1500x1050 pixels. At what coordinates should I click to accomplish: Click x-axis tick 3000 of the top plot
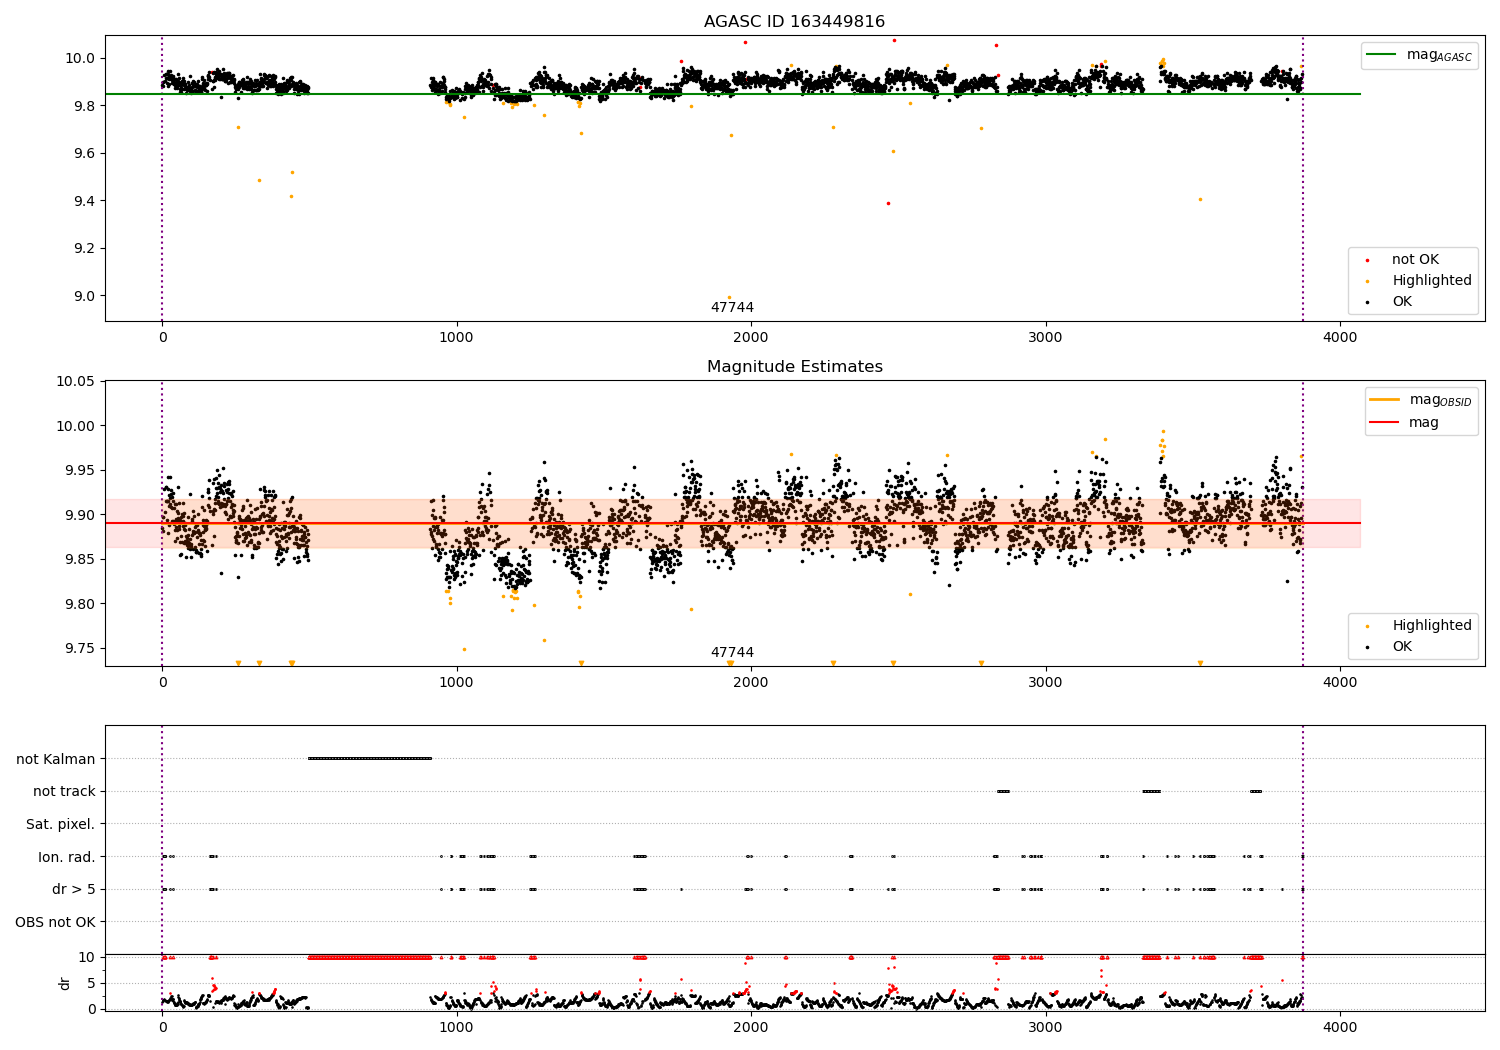[x=1046, y=337]
